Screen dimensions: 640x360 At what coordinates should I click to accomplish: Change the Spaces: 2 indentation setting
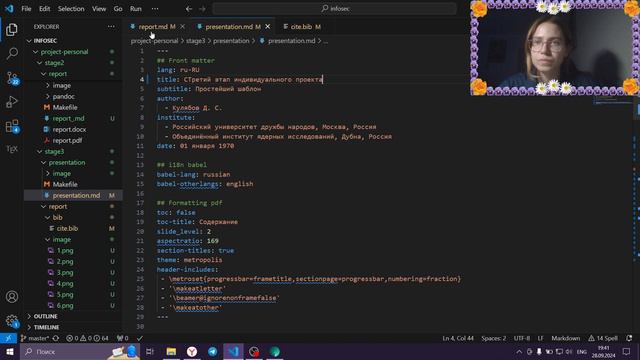(493, 338)
